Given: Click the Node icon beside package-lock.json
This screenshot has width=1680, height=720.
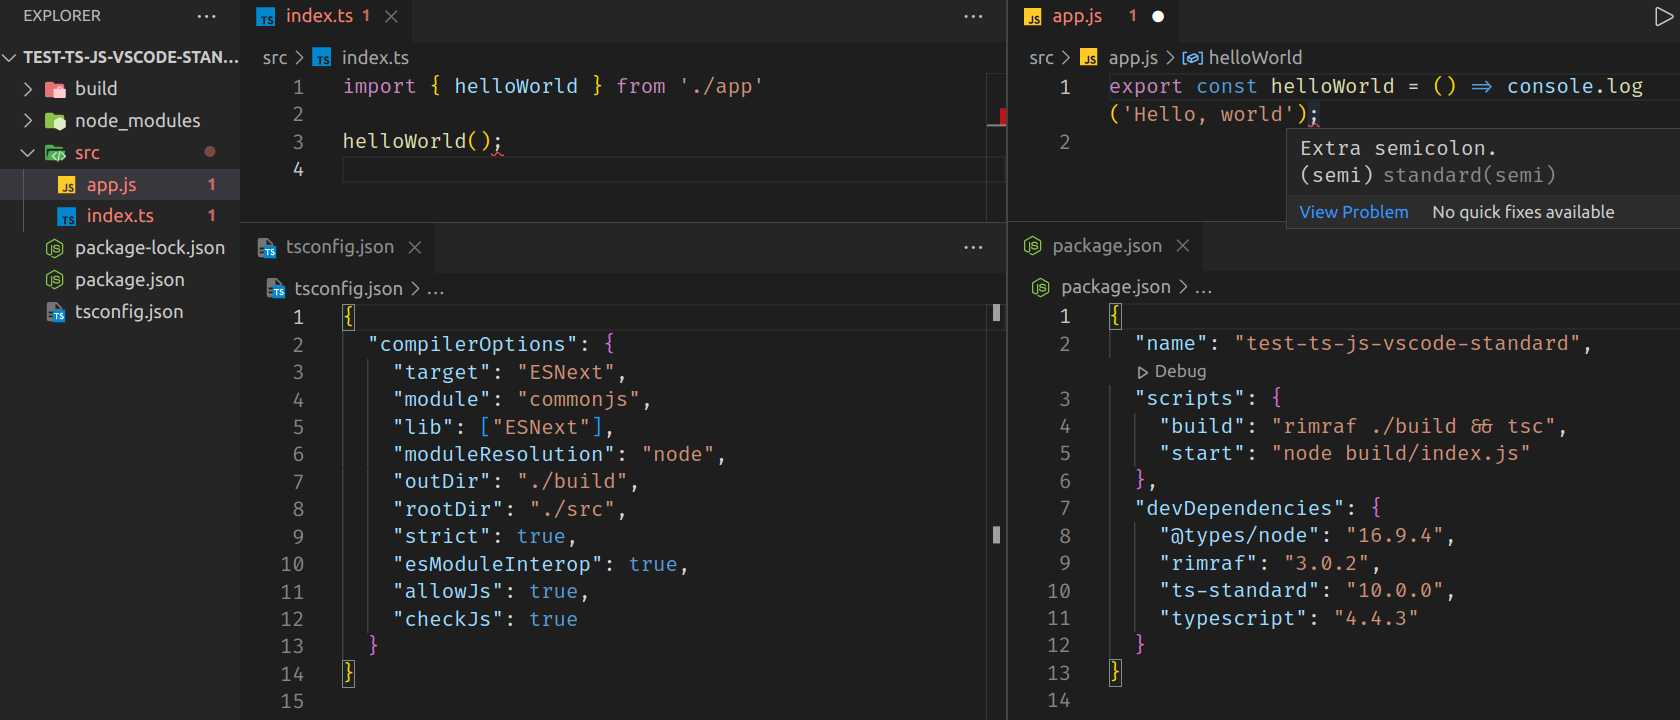Looking at the screenshot, I should [x=56, y=248].
